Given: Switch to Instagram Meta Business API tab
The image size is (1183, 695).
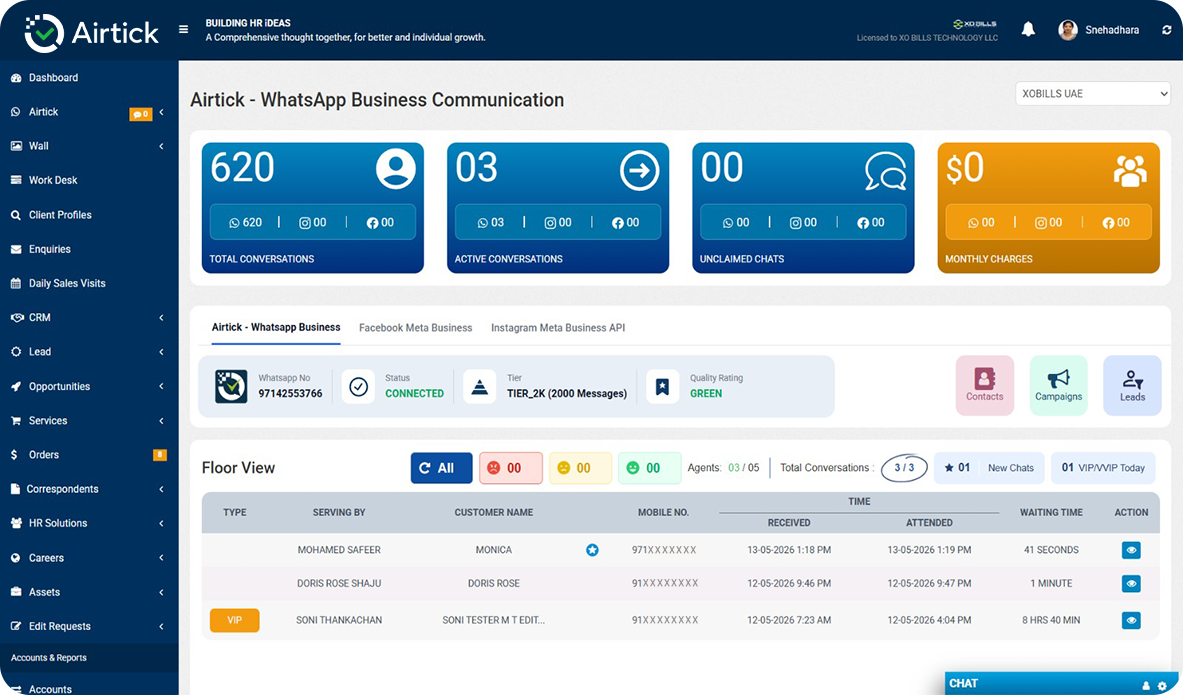Looking at the screenshot, I should tap(558, 328).
